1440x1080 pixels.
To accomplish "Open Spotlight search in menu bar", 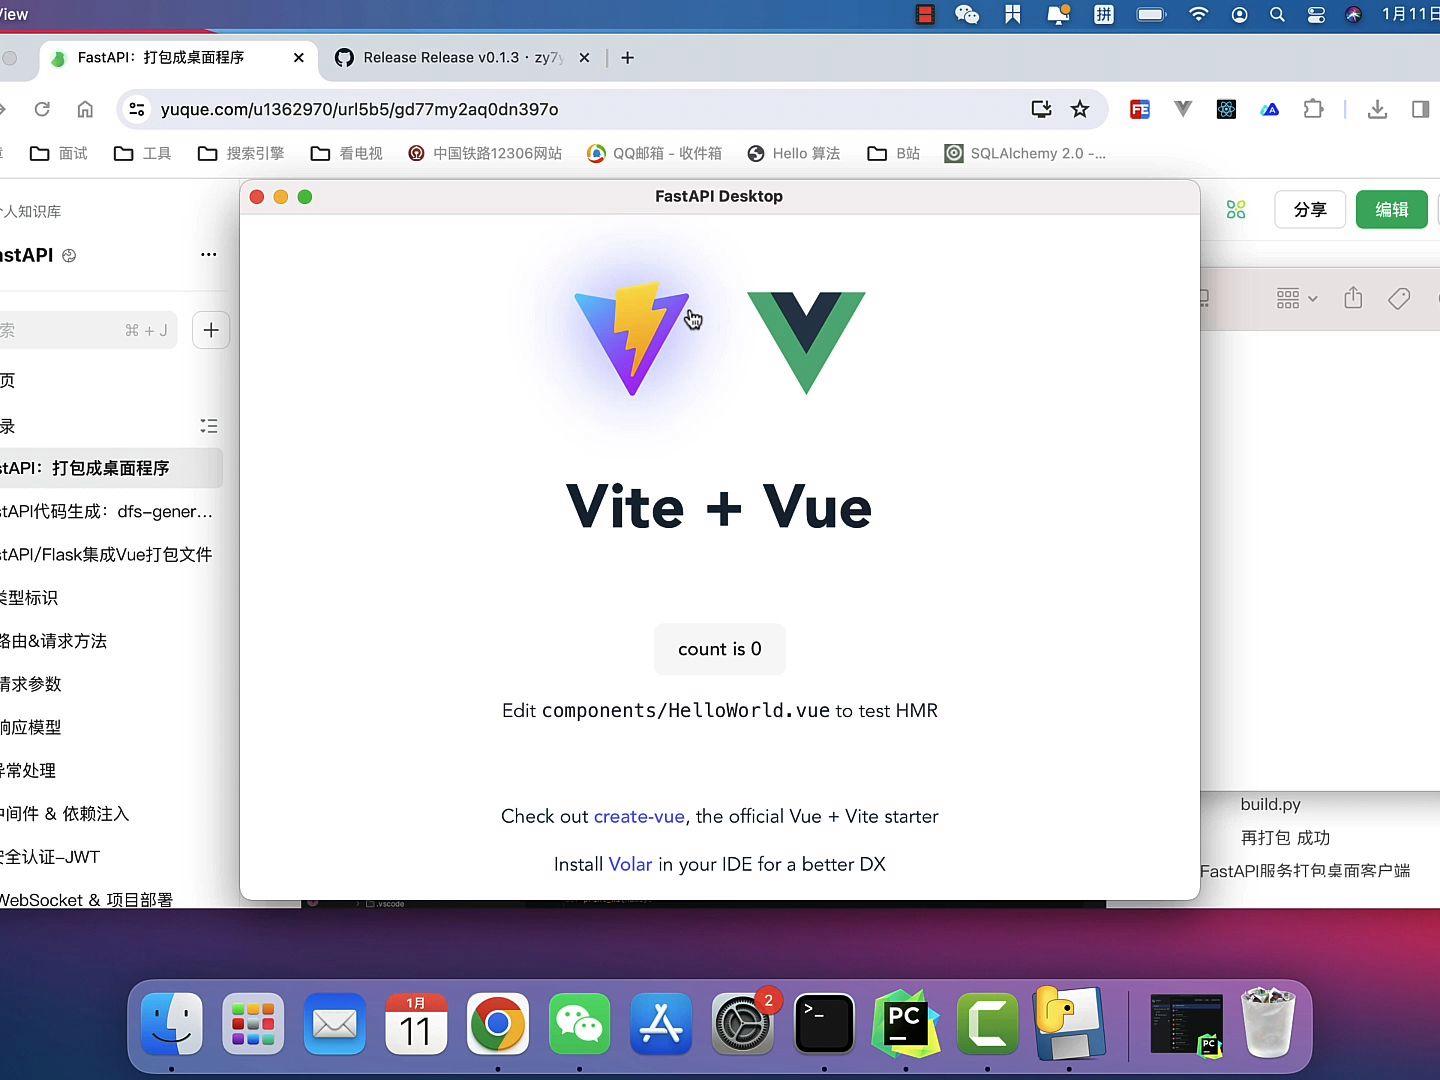I will 1277,14.
